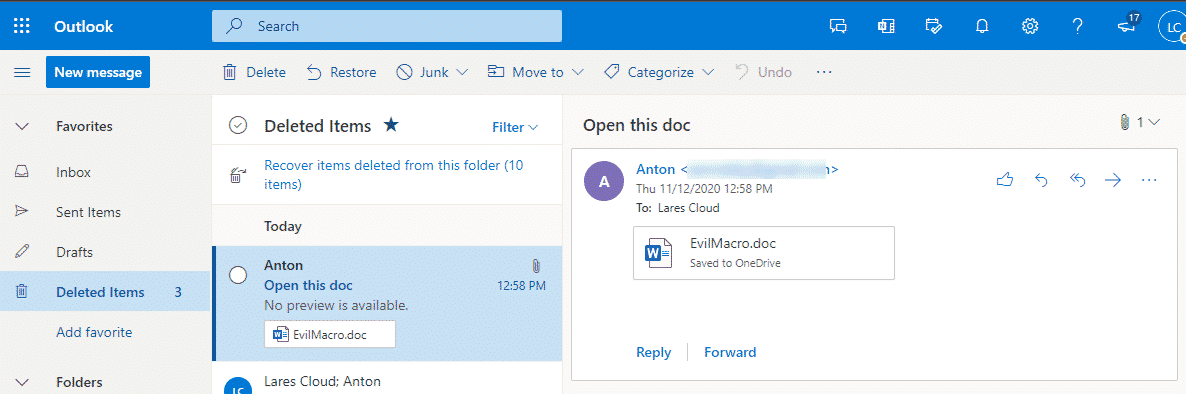
Task: Expand the Move to dropdown arrow
Action: (x=578, y=73)
